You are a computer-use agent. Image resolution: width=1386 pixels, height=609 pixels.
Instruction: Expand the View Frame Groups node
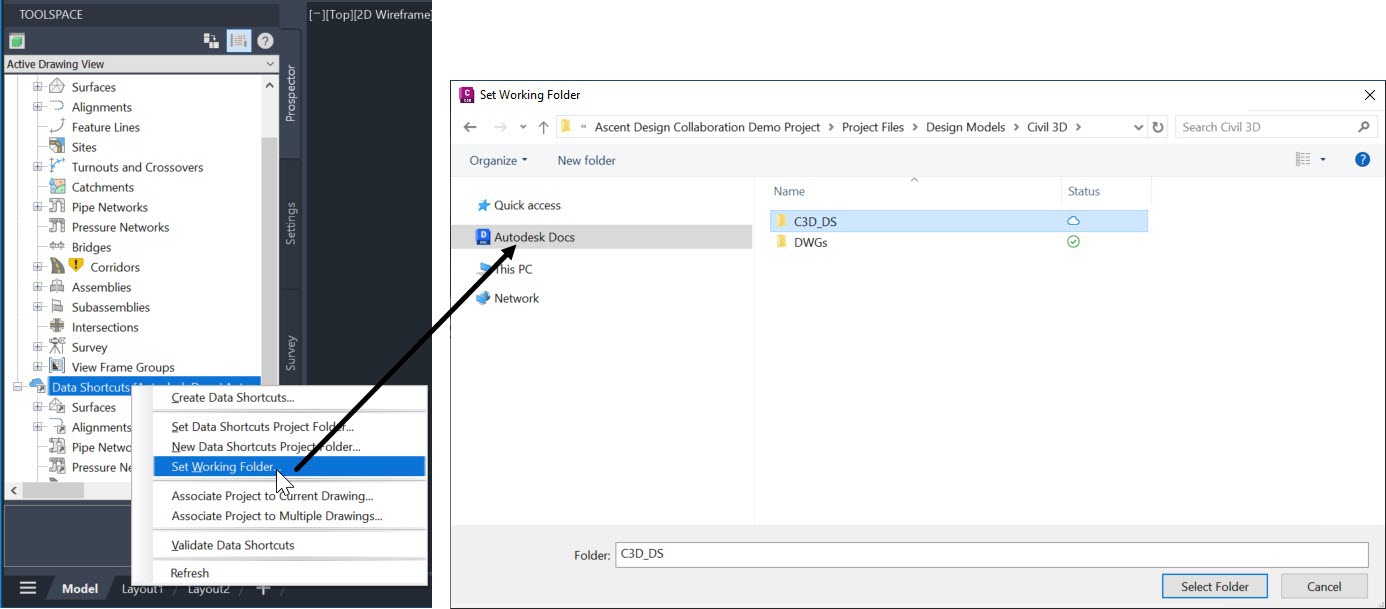38,367
